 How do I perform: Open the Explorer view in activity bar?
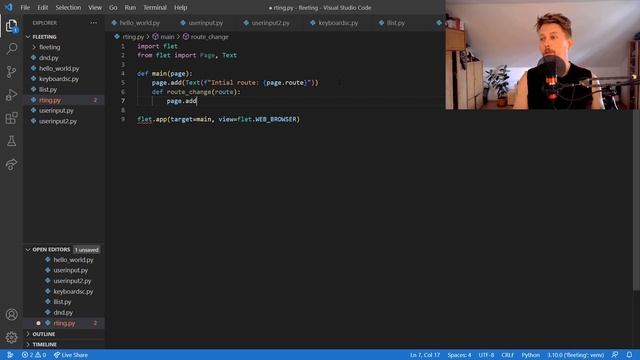pos(11,26)
